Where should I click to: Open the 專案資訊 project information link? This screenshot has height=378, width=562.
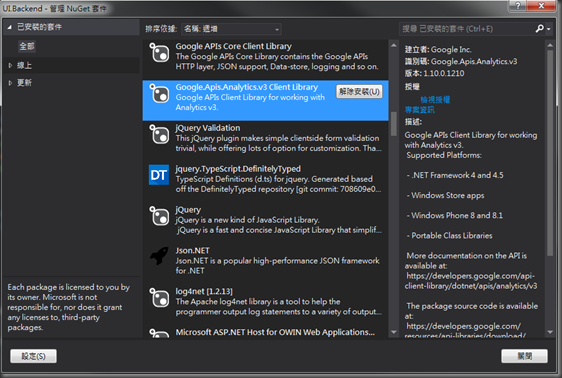420,110
